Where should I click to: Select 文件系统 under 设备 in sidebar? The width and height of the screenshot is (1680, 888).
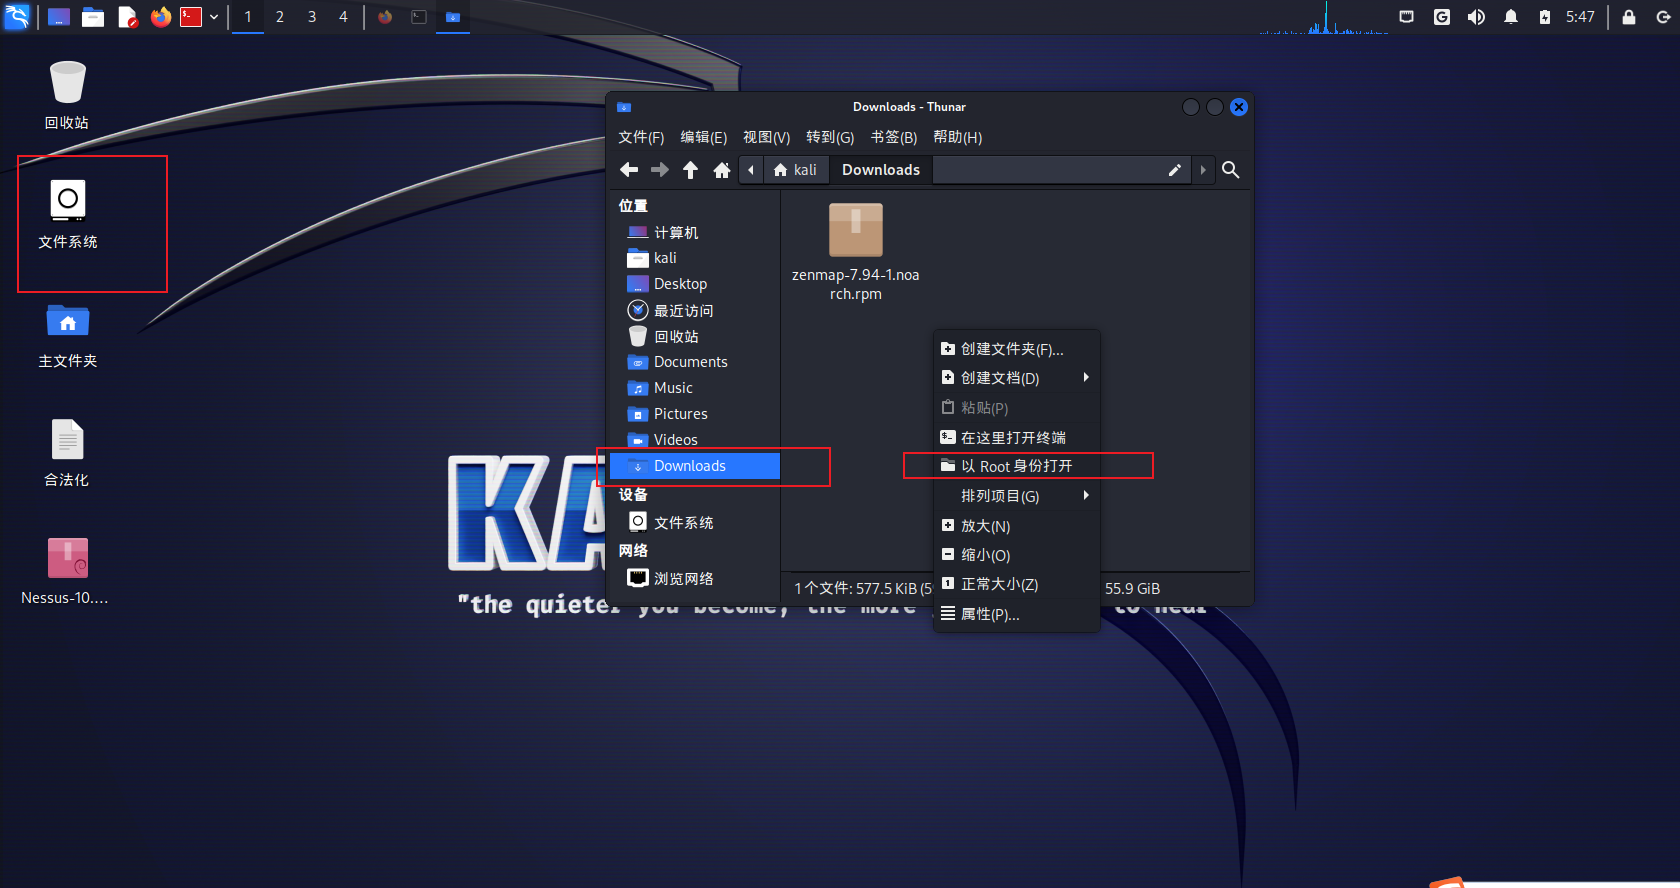[x=695, y=522]
